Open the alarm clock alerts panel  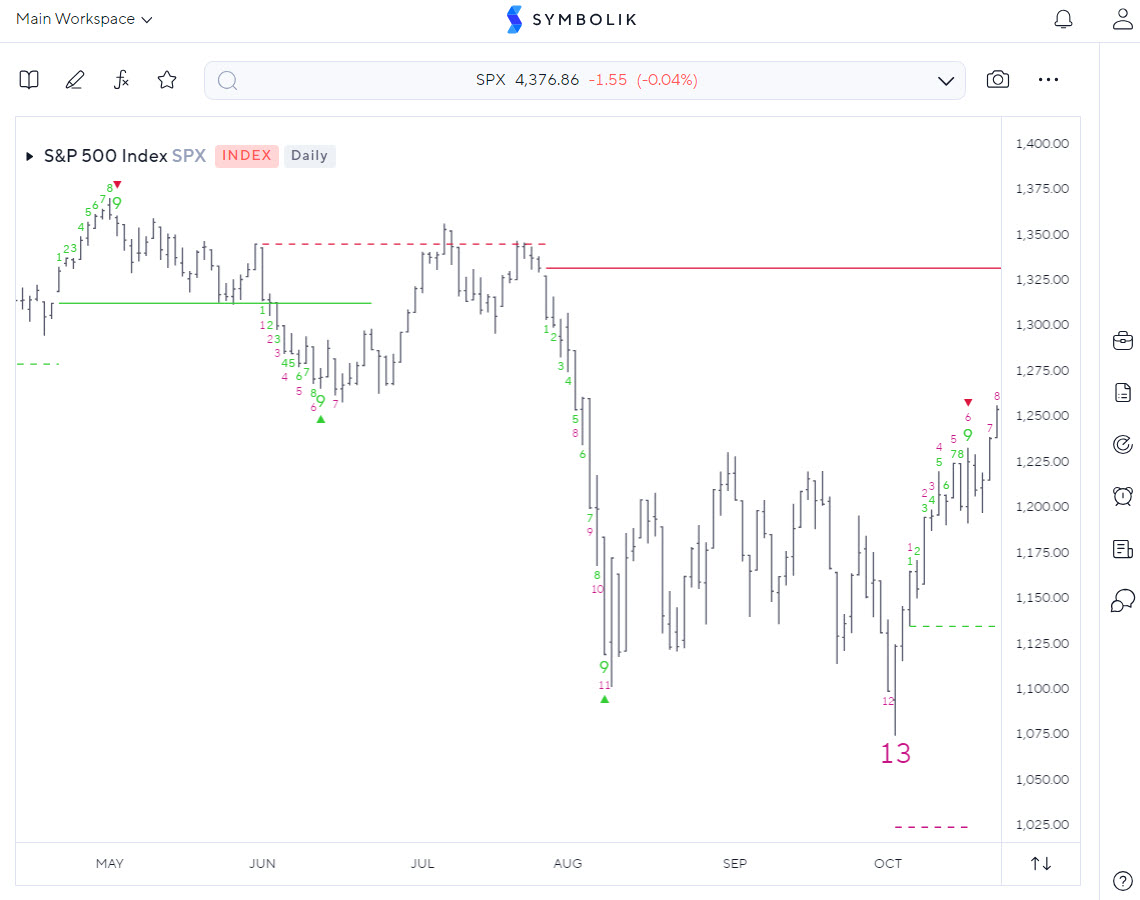pyautogui.click(x=1122, y=496)
